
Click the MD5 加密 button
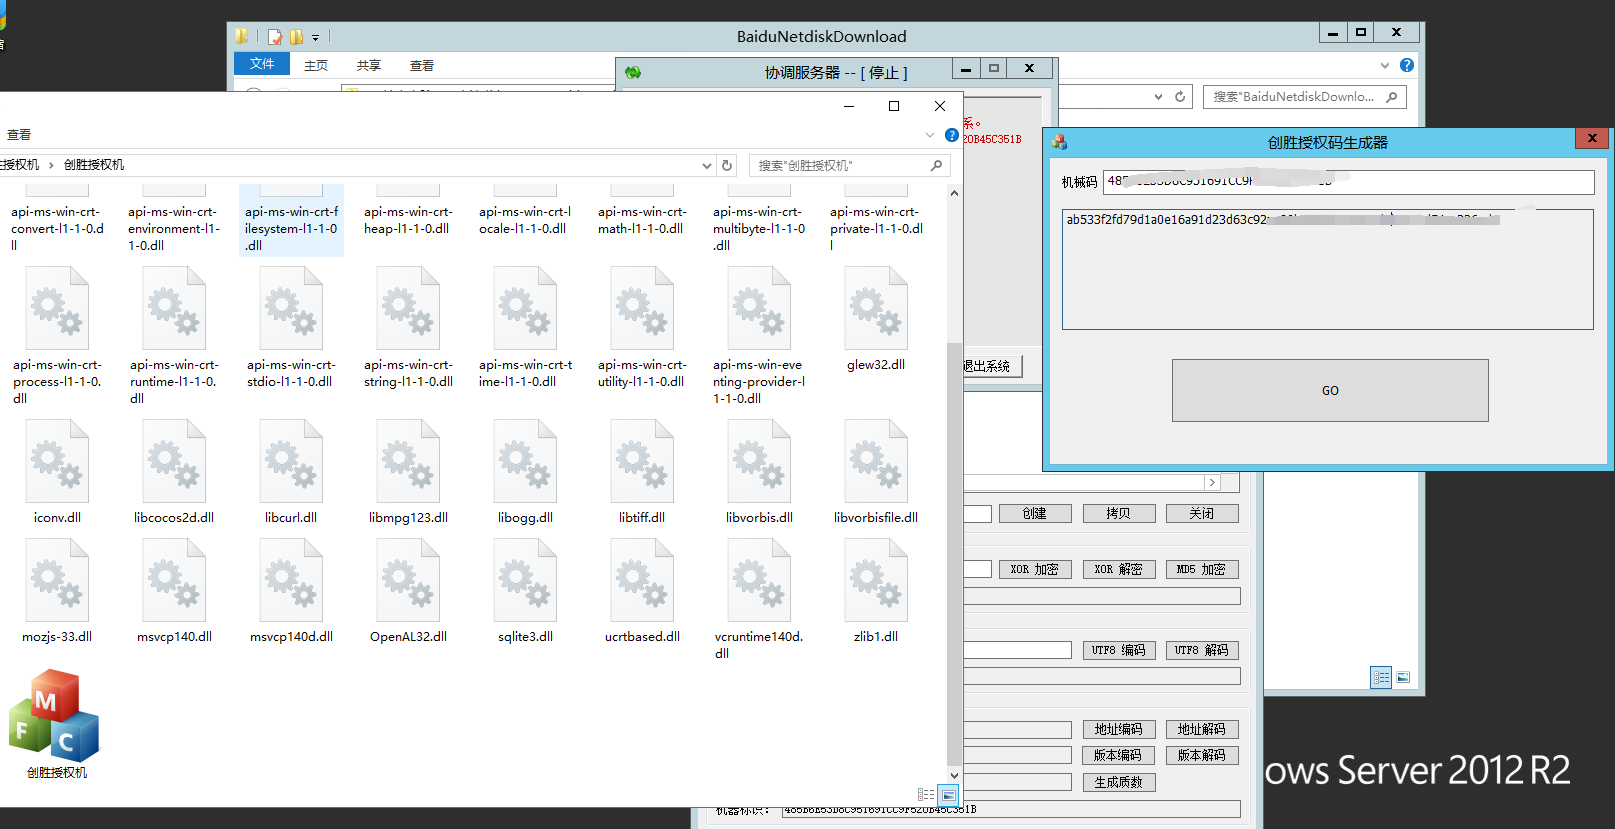pyautogui.click(x=1201, y=570)
